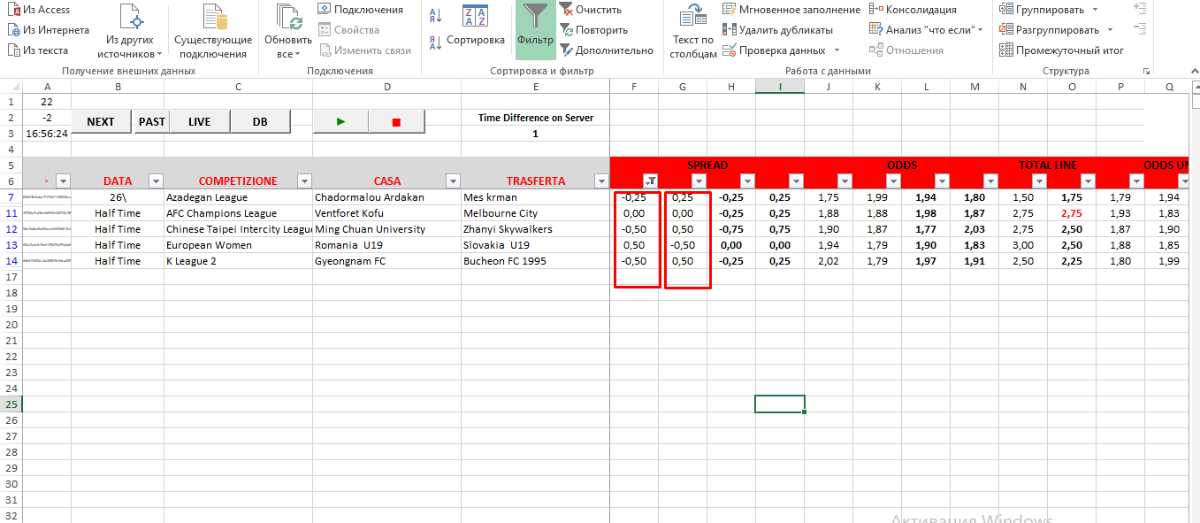Click the sort Z to A descending icon

436,42
